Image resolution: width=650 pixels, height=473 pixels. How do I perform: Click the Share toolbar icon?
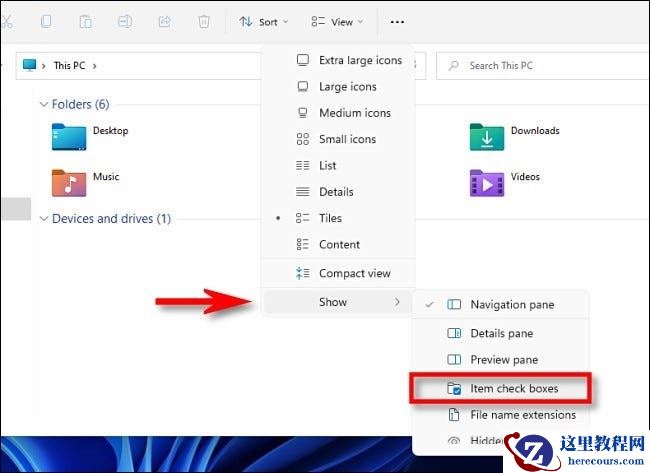(165, 22)
